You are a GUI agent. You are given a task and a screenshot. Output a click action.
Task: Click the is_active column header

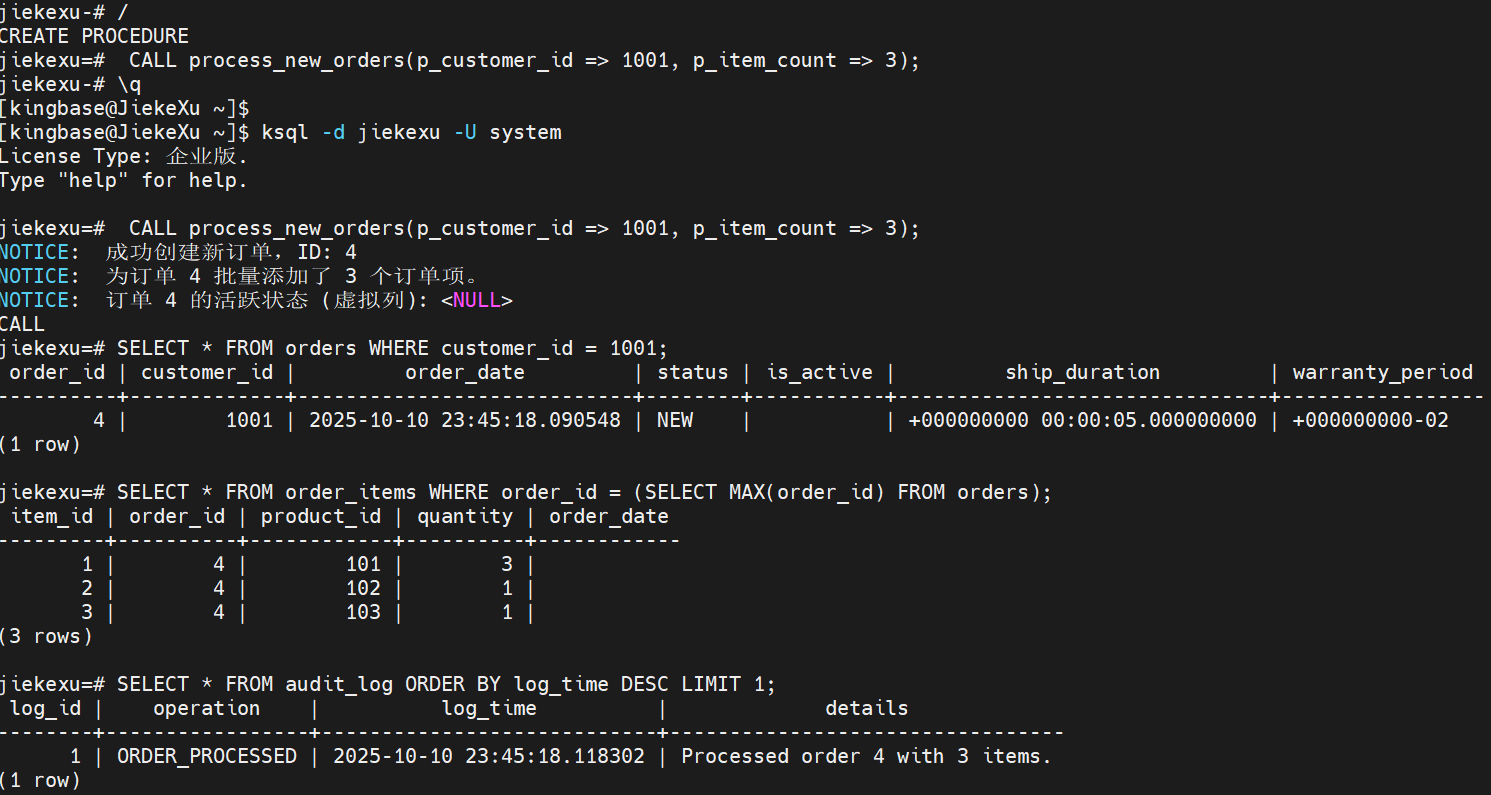(819, 372)
